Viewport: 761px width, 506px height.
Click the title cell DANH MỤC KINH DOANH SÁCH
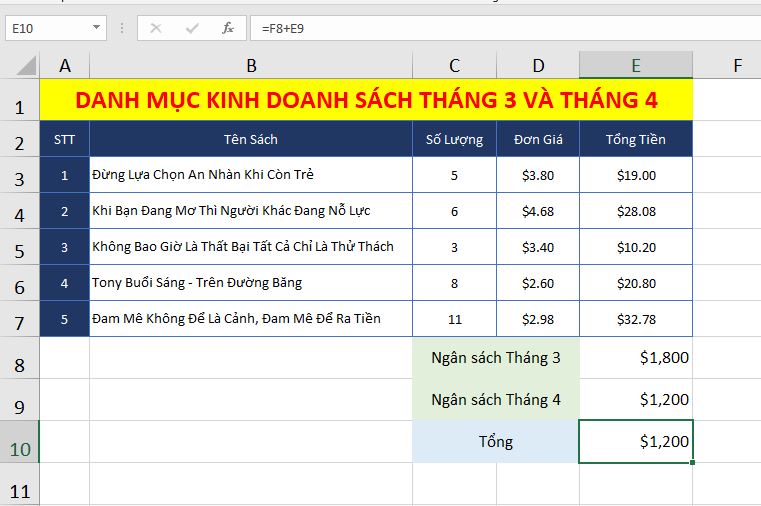coord(366,100)
